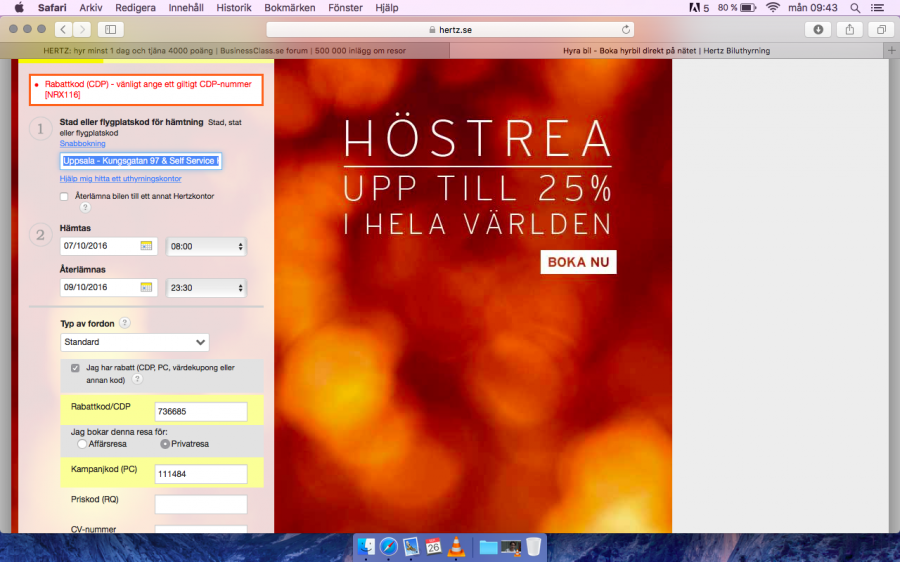
Task: Click the Share button in Safari
Action: pos(849,29)
